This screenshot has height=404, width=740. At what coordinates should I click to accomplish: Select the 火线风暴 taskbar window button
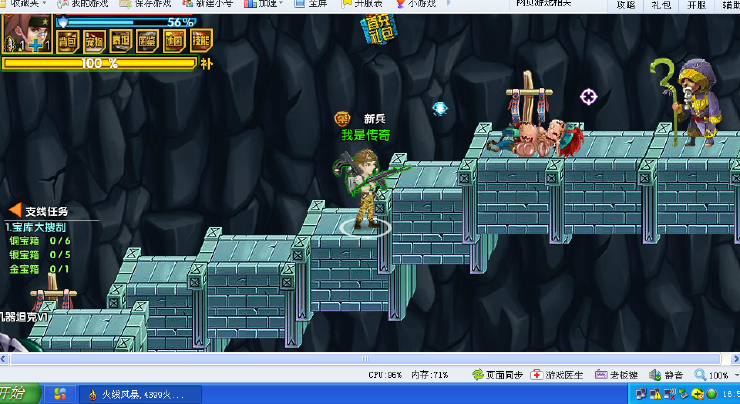coord(140,394)
